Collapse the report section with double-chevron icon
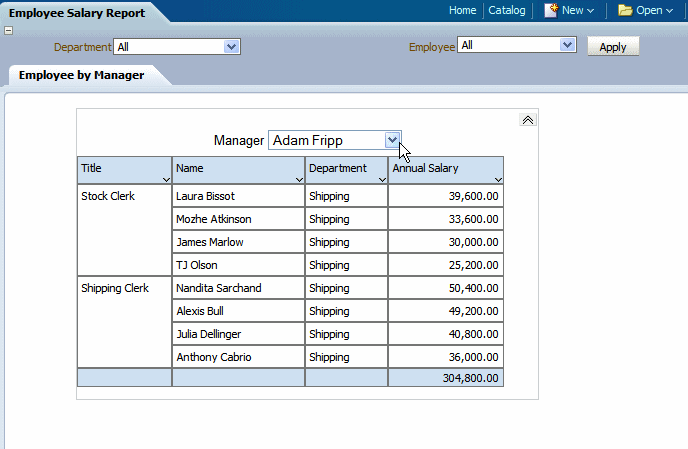The image size is (688, 449). (528, 120)
